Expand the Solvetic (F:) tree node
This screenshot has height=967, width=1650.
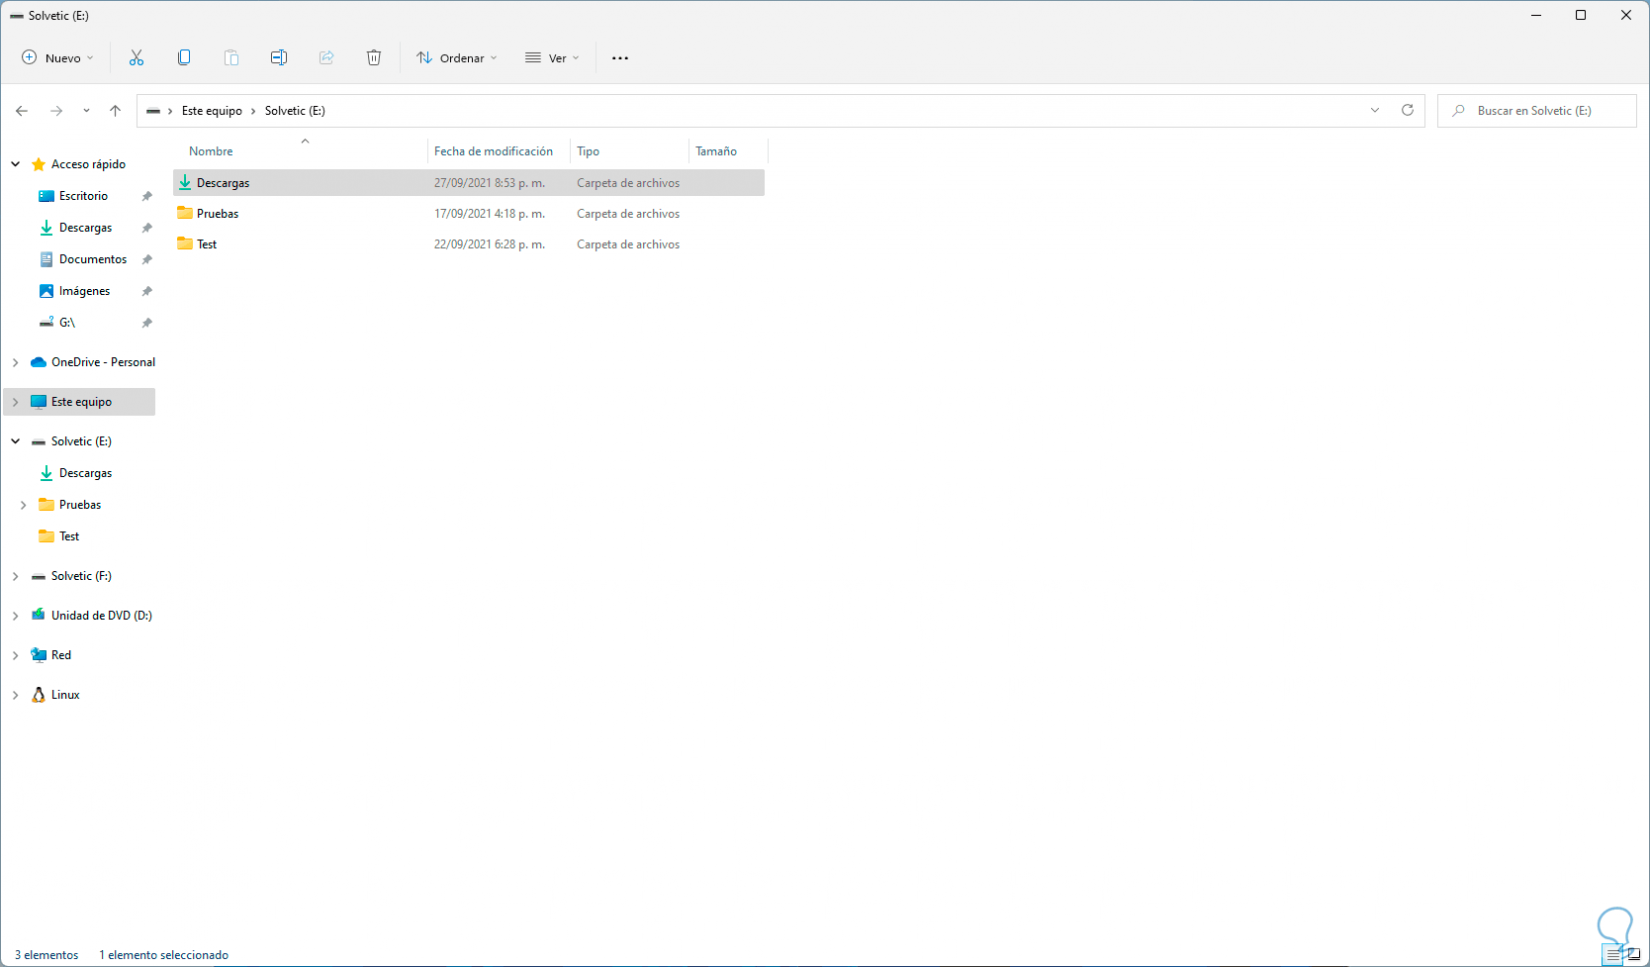[x=16, y=576]
